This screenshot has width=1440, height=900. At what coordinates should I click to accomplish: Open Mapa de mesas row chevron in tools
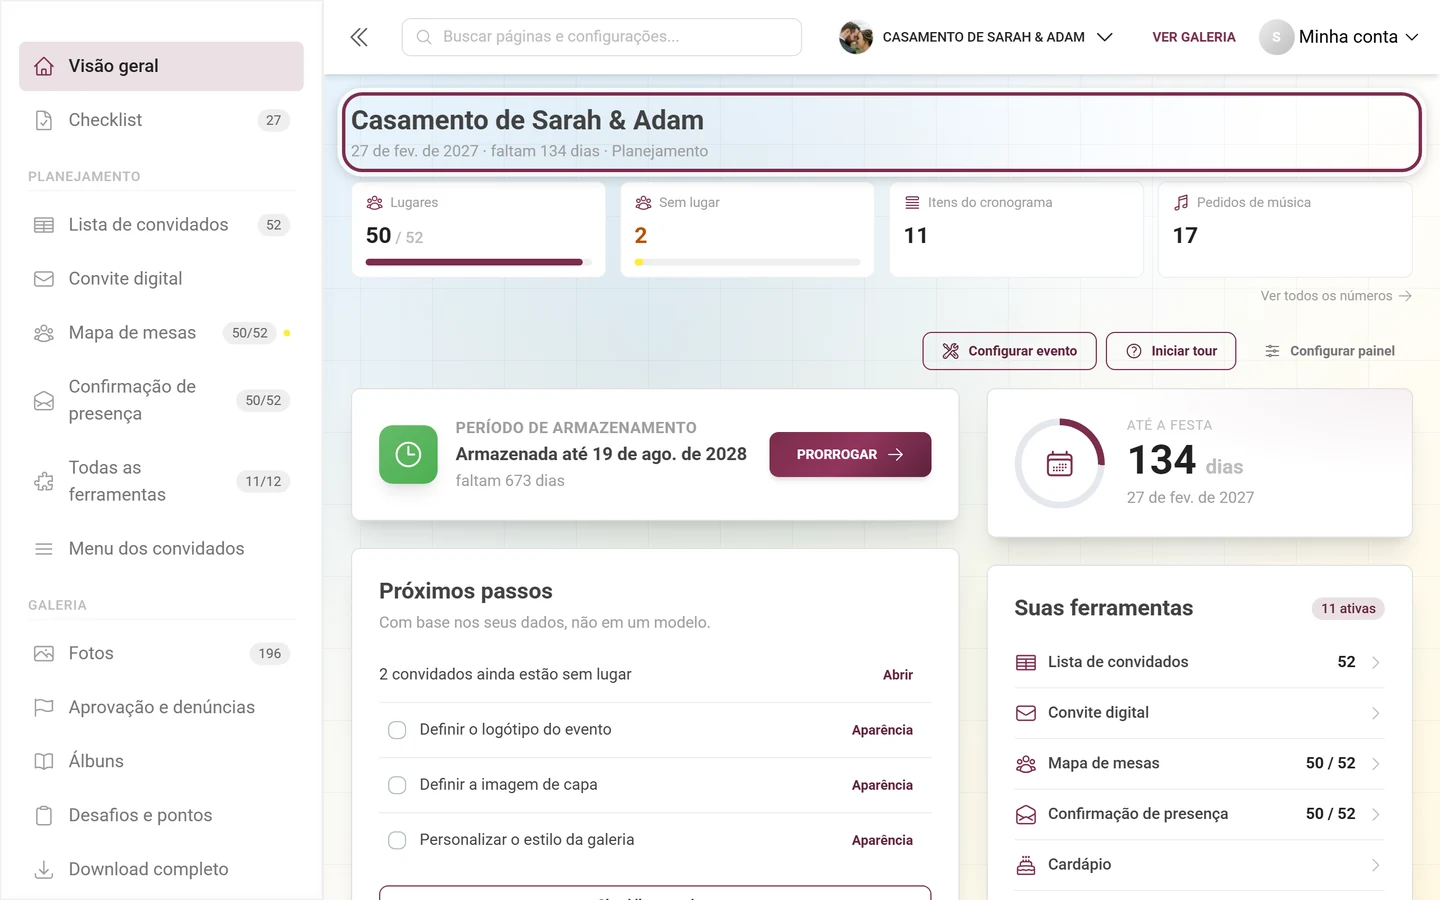click(1376, 764)
